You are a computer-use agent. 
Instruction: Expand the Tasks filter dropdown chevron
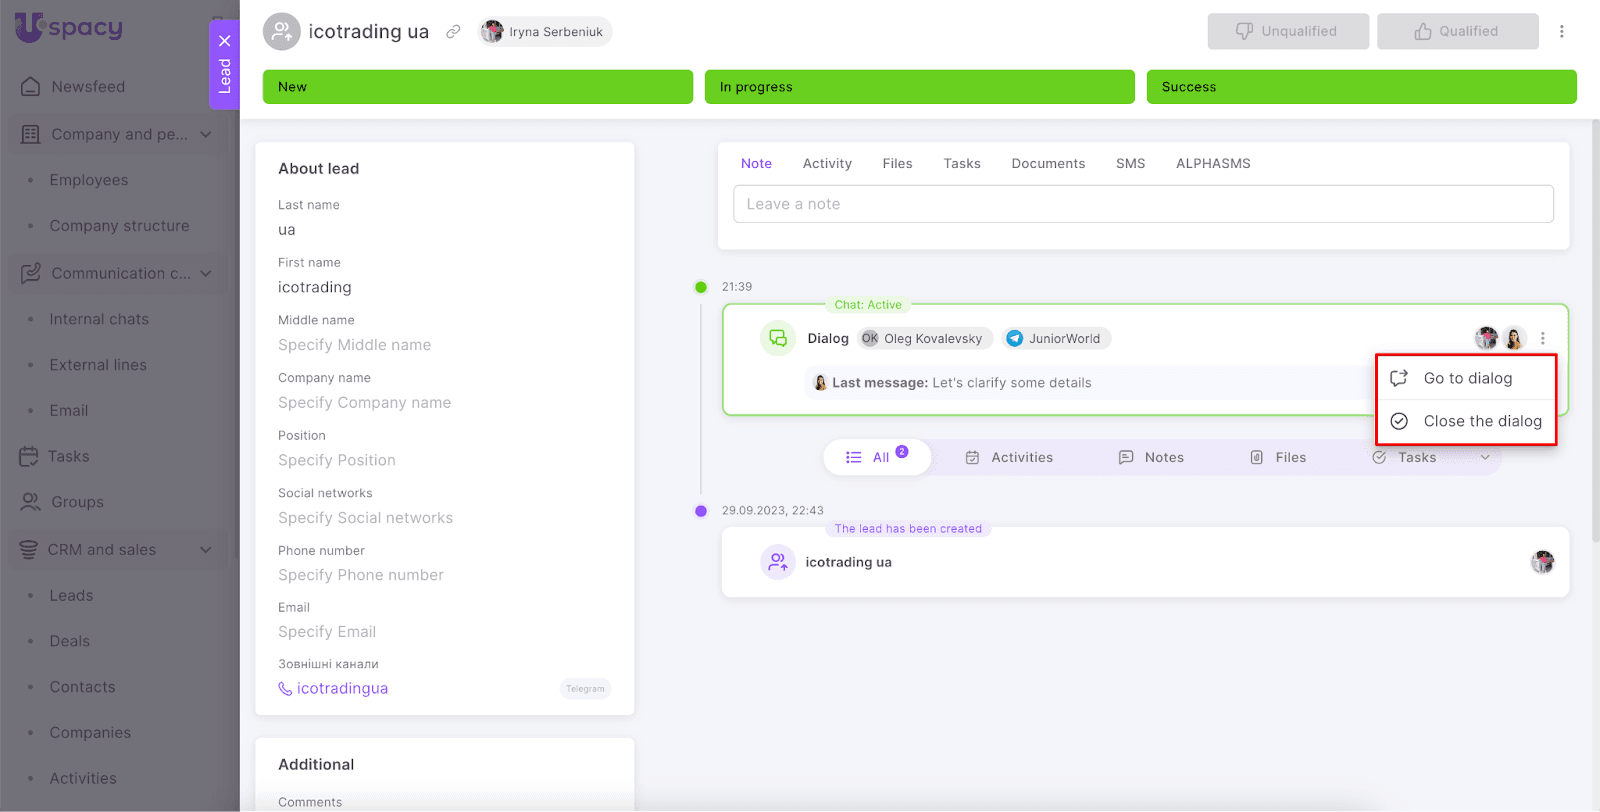(1485, 458)
